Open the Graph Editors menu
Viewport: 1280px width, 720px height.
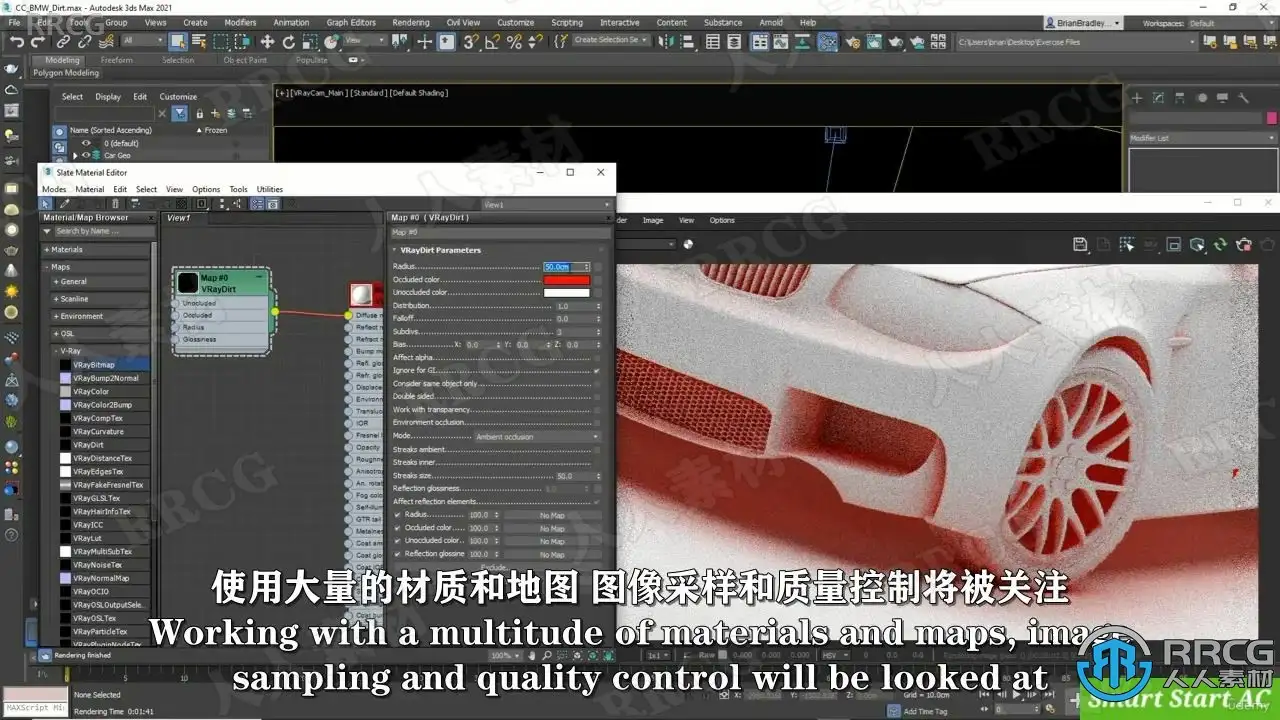click(x=351, y=22)
